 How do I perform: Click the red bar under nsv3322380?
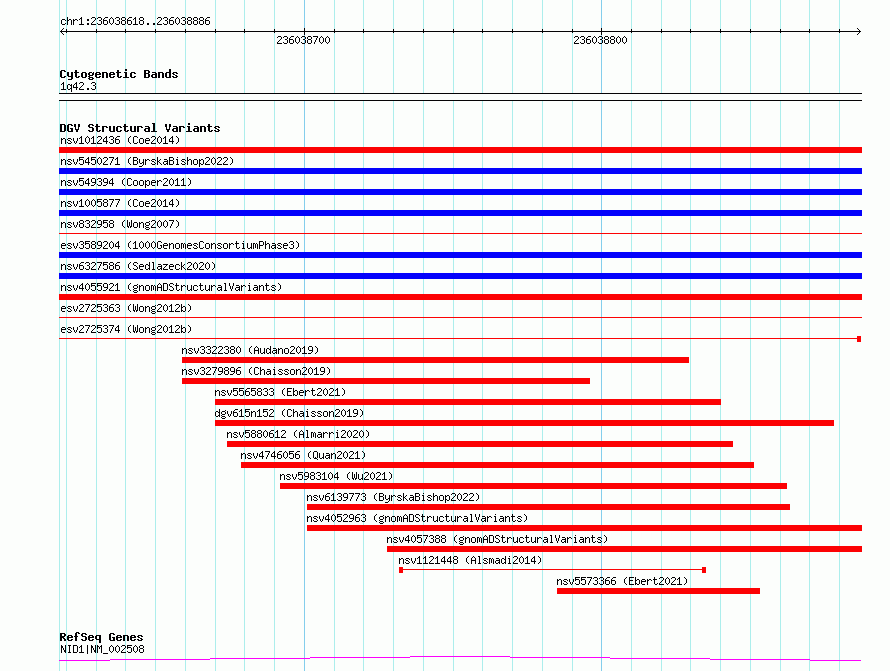(435, 360)
